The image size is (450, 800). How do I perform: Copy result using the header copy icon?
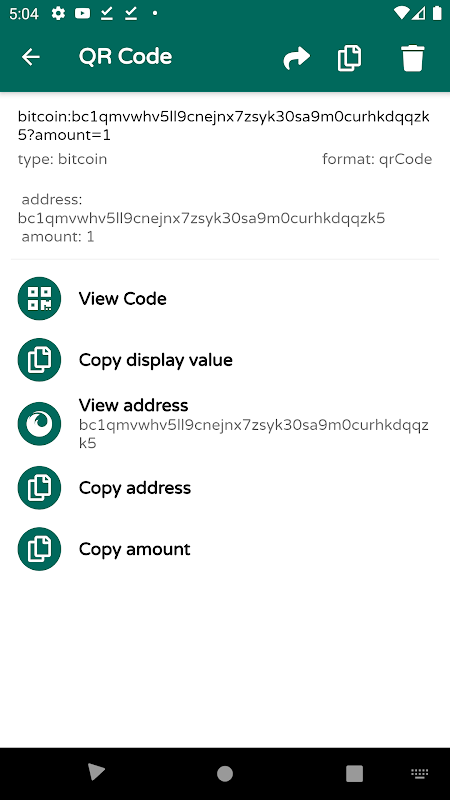click(349, 58)
